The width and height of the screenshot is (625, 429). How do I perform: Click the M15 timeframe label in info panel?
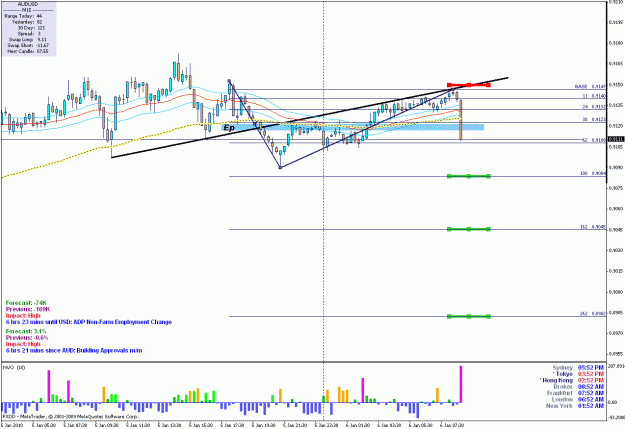tap(28, 10)
